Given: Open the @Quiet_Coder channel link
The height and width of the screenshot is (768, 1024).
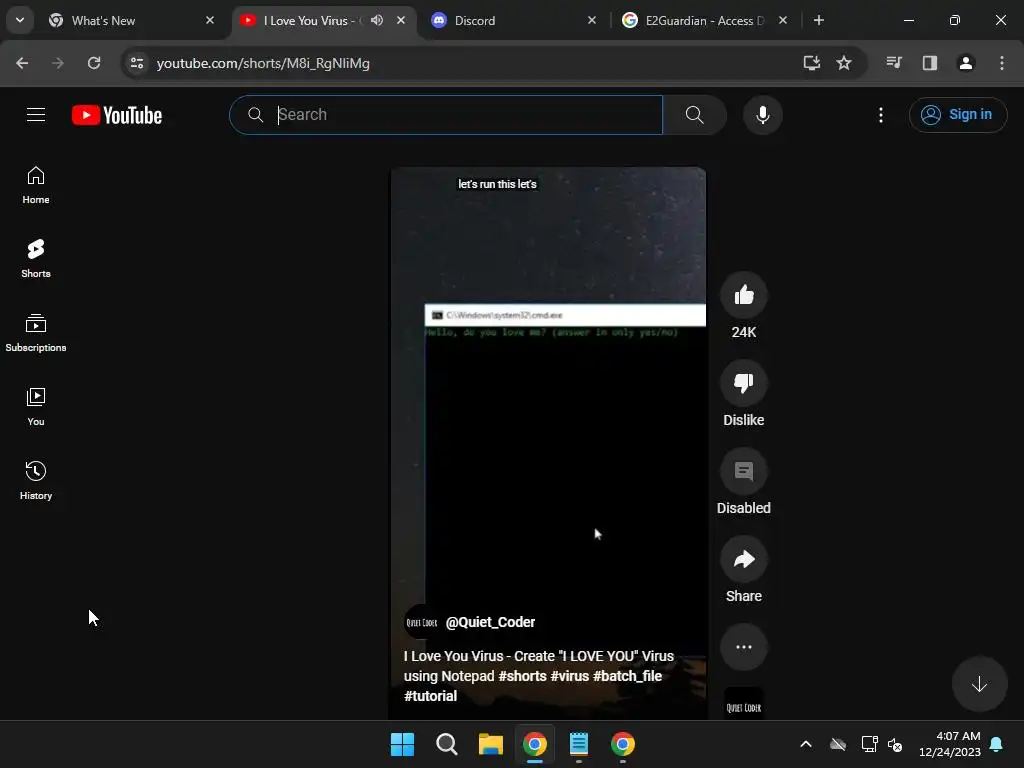Looking at the screenshot, I should [x=490, y=622].
